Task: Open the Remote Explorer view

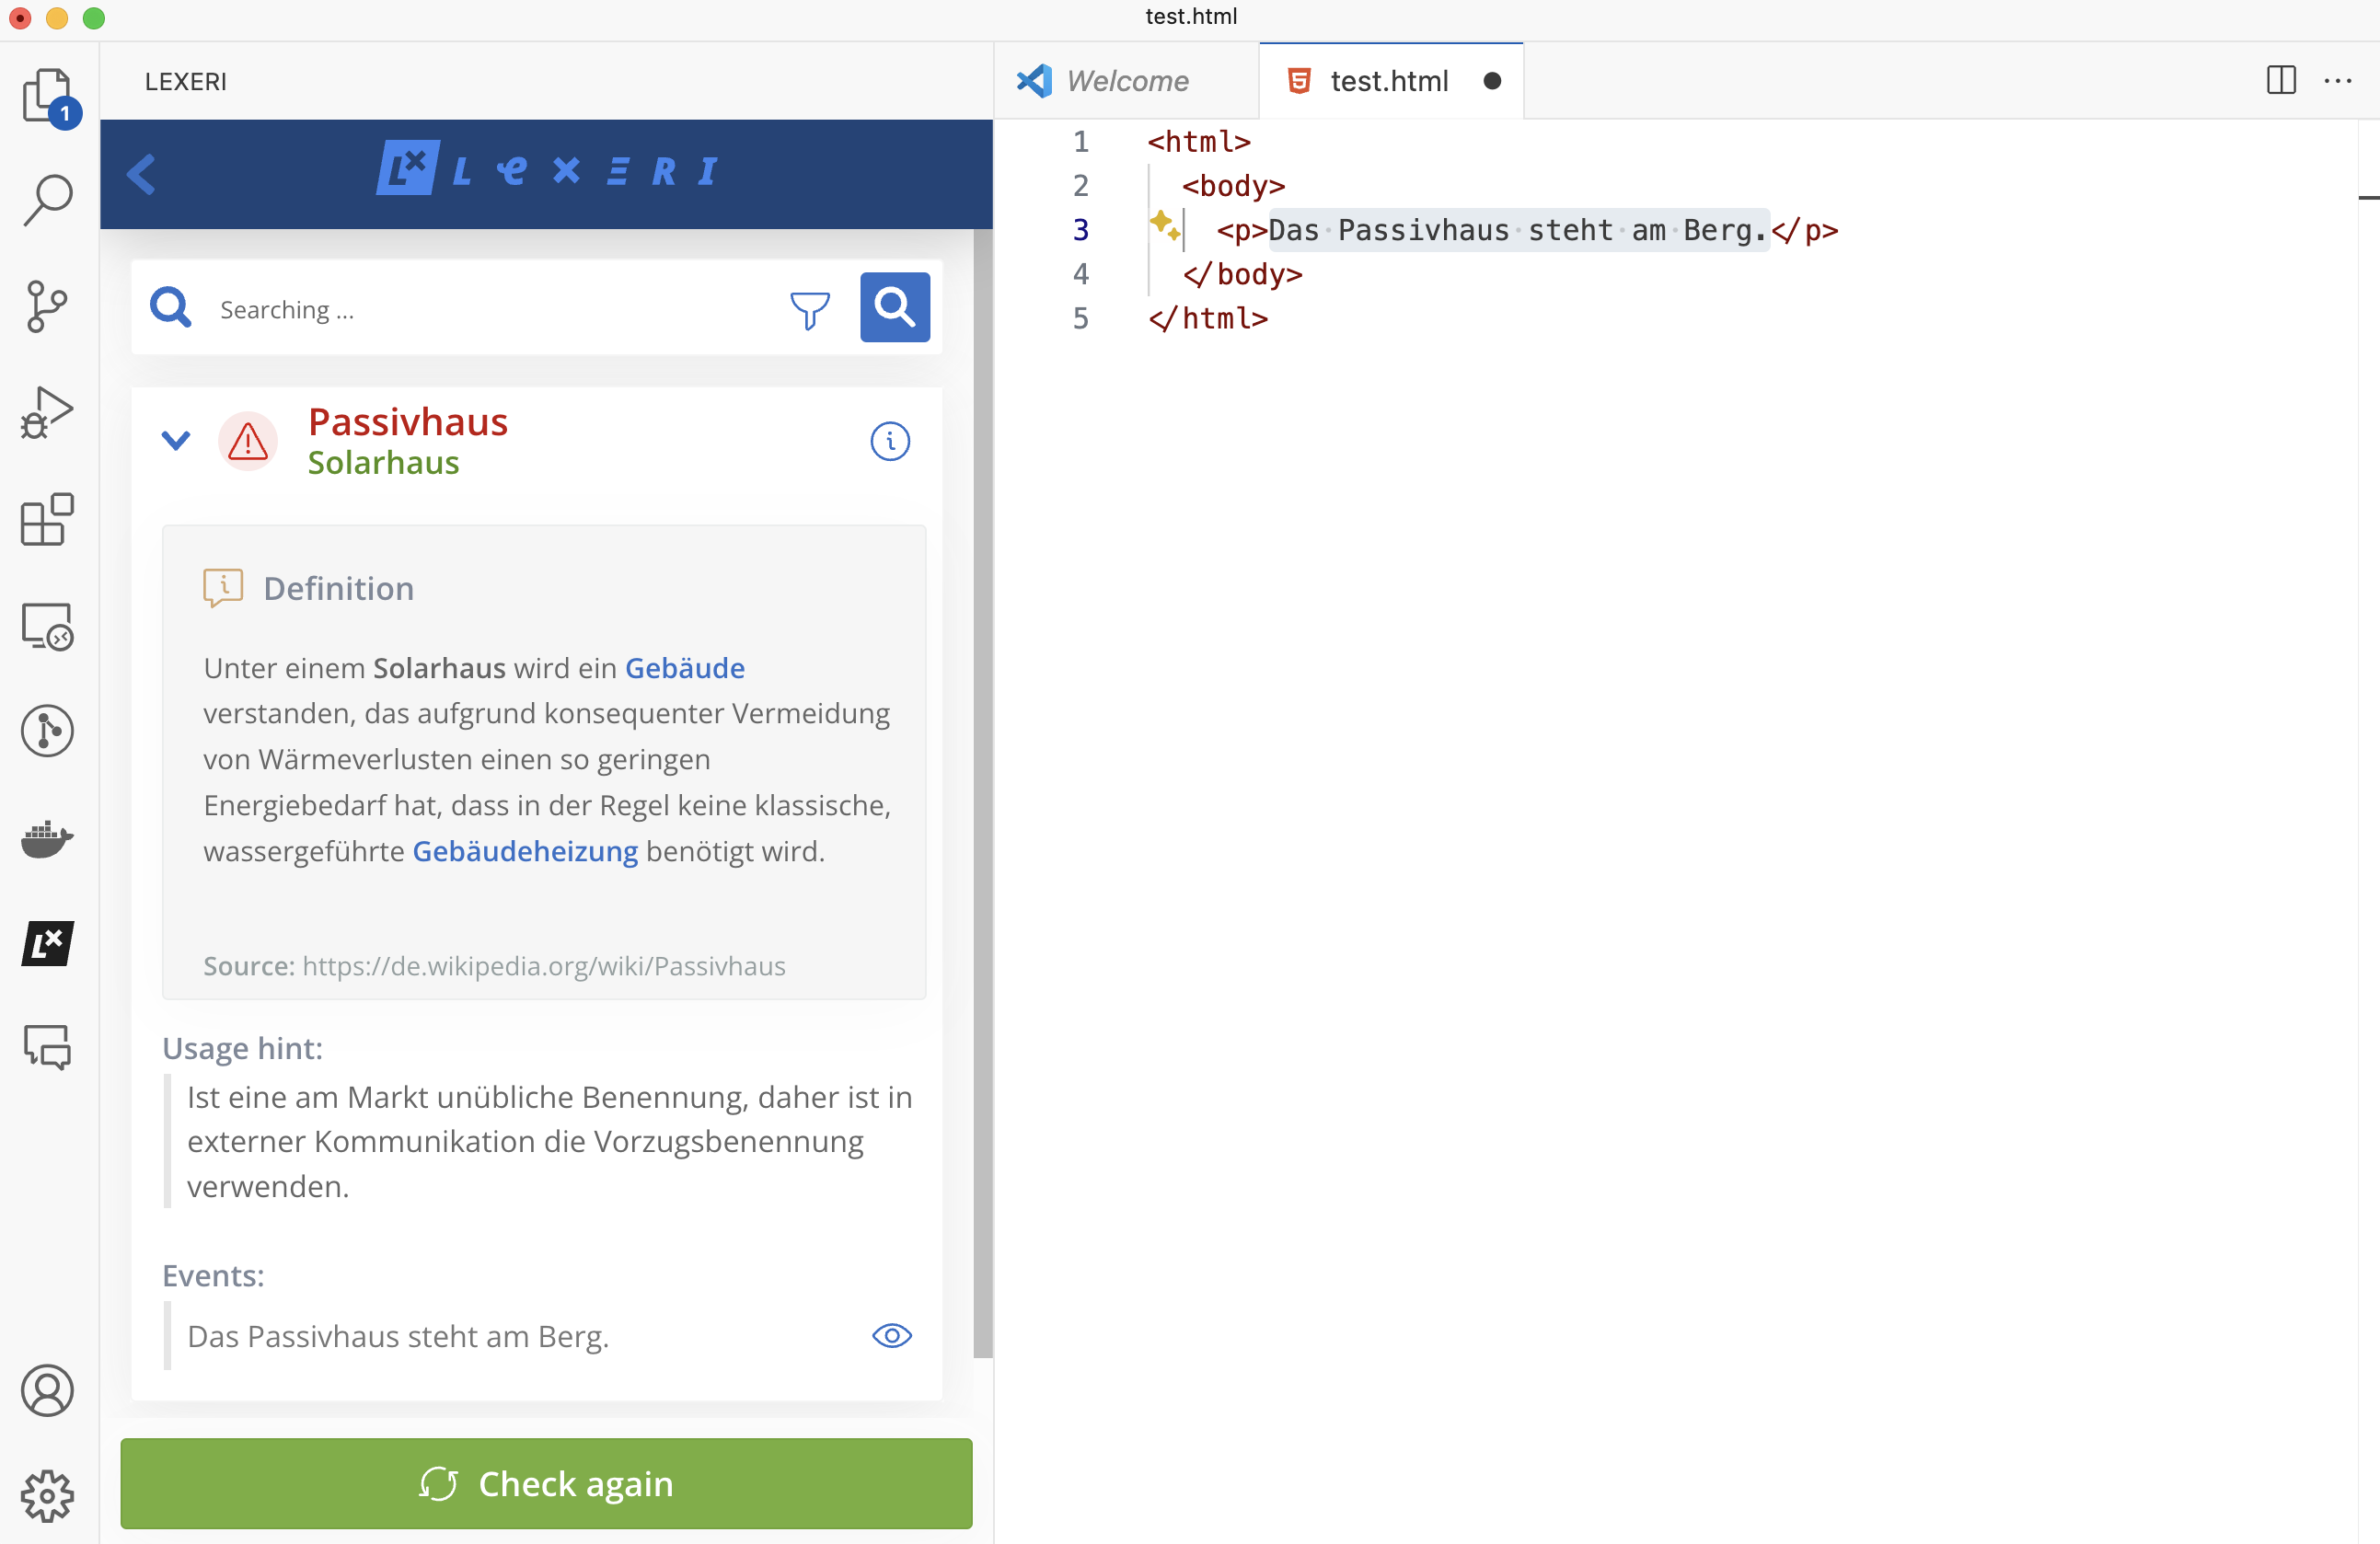Action: tap(47, 627)
